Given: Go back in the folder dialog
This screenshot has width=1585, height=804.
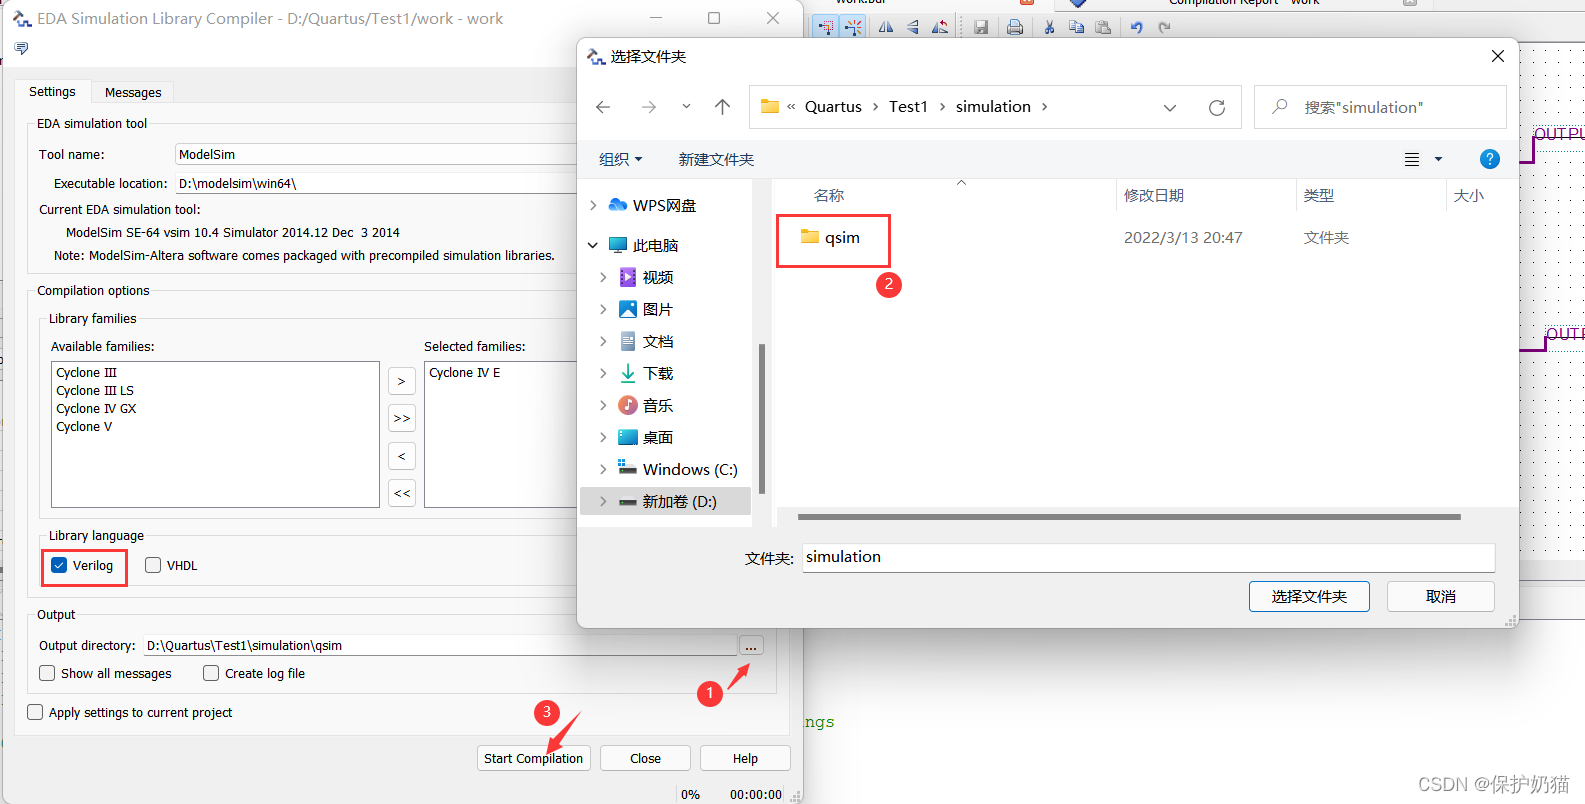Looking at the screenshot, I should pyautogui.click(x=603, y=107).
